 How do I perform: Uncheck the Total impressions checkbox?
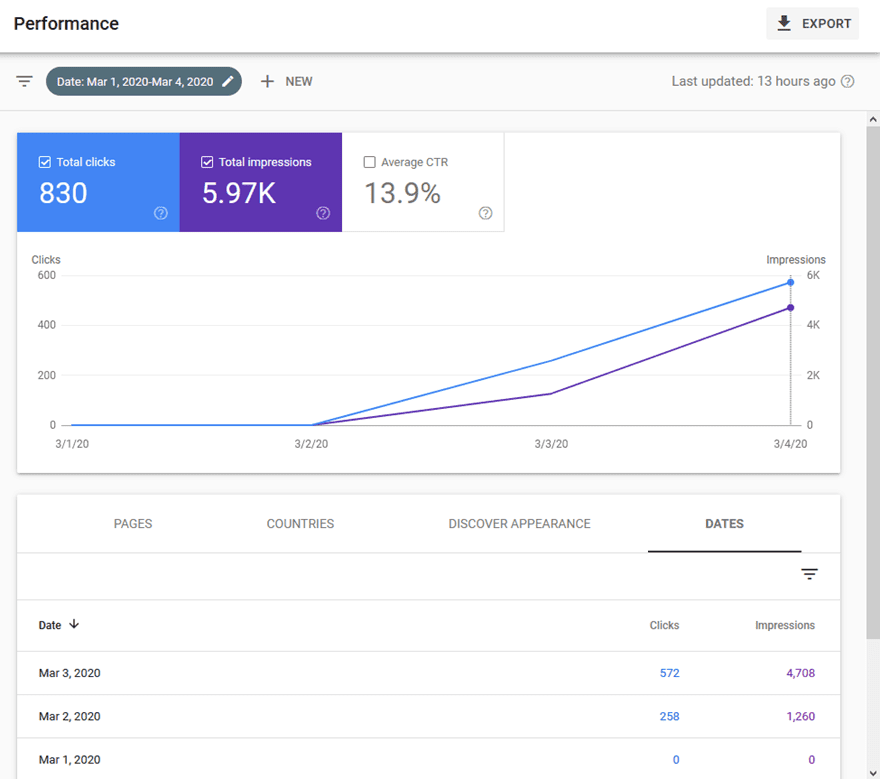click(206, 161)
